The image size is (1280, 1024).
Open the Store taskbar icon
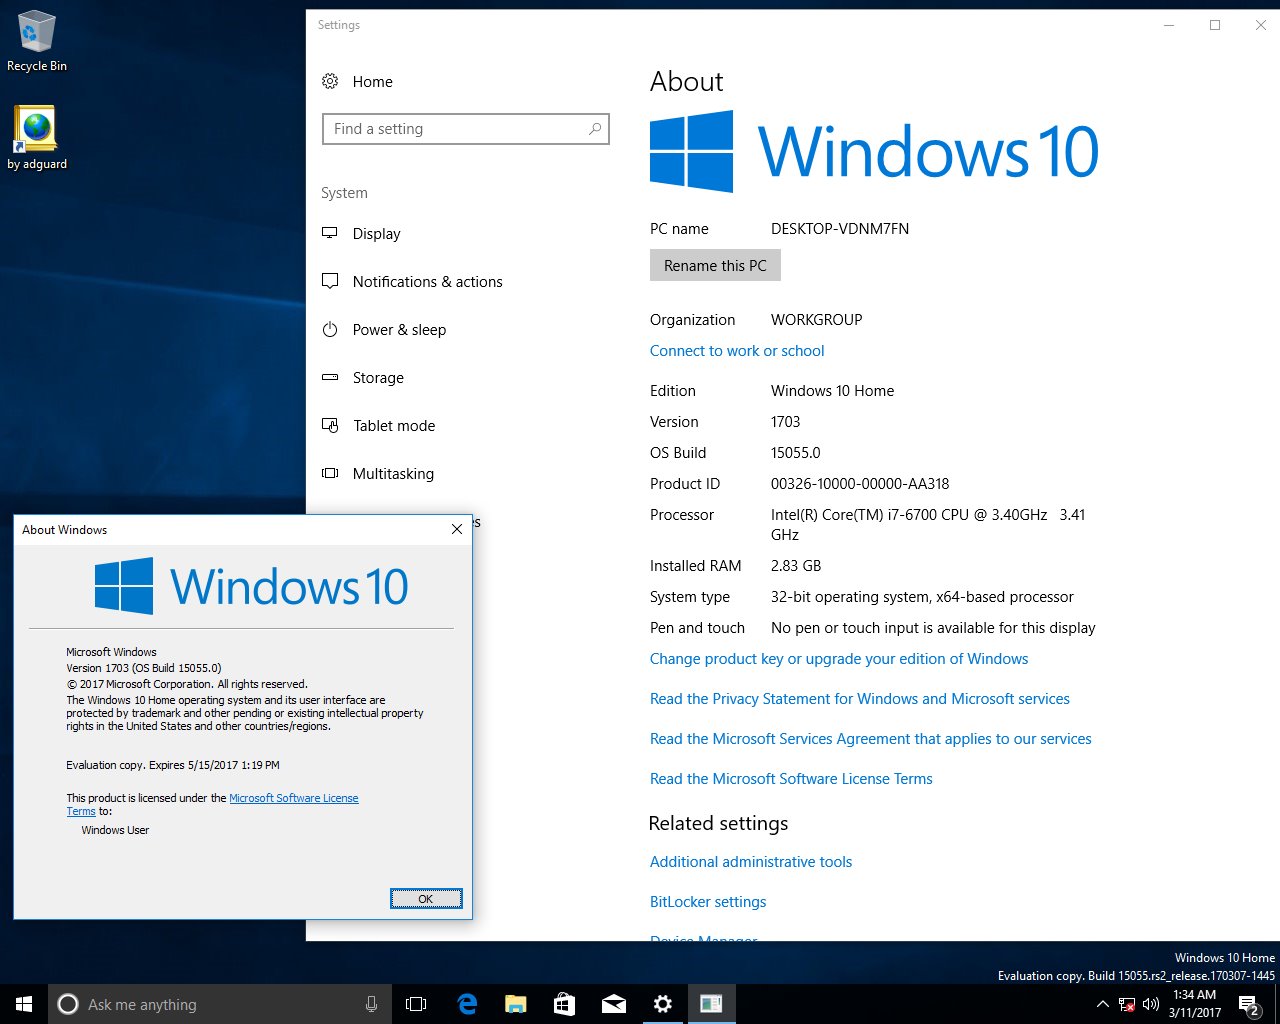565,1004
